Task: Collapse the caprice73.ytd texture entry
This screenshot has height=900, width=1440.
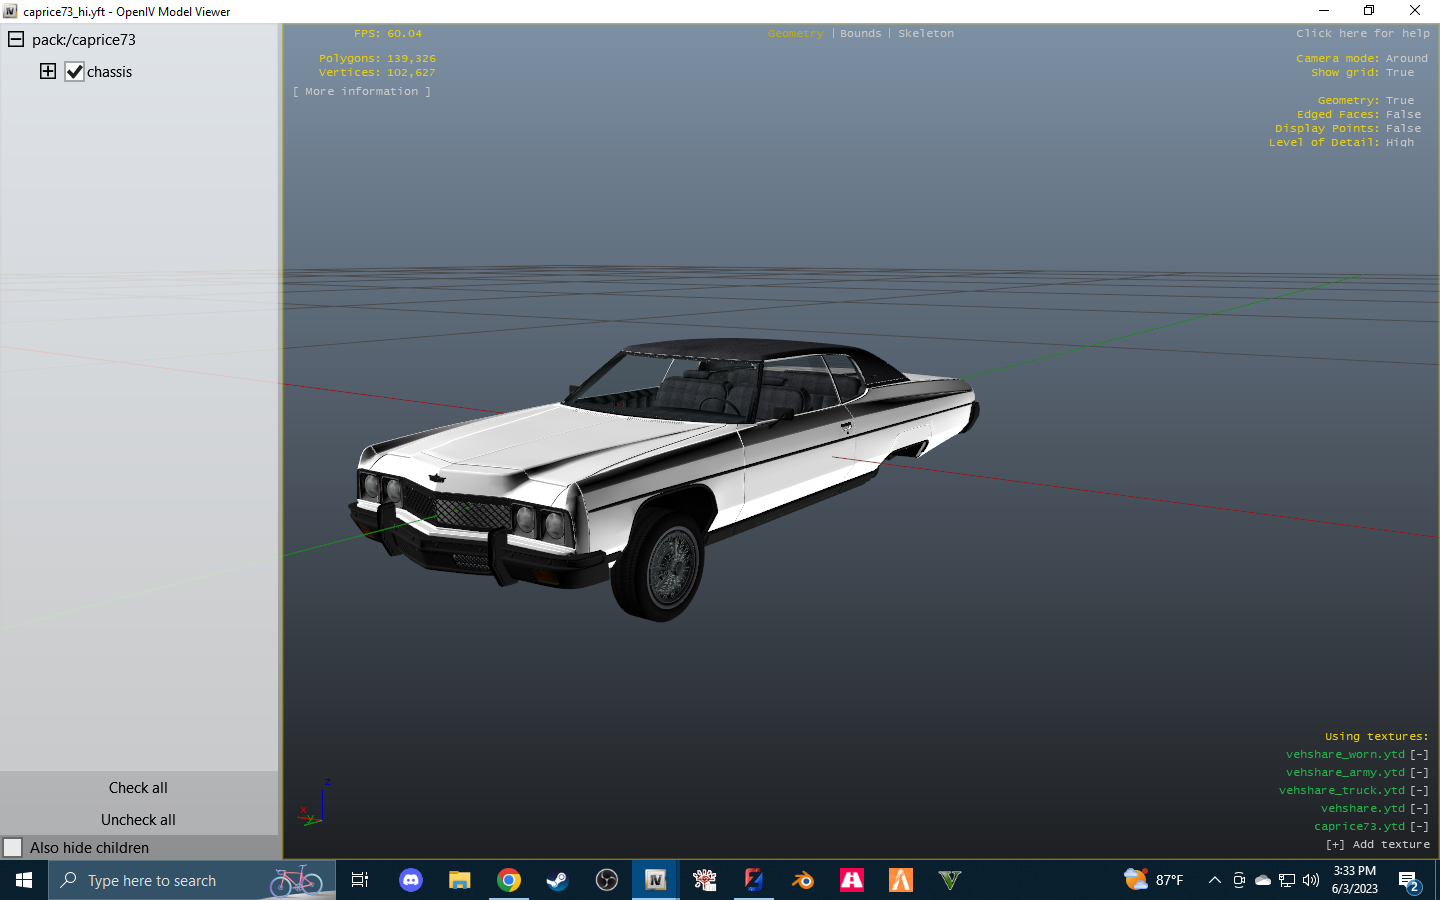Action: (x=1419, y=826)
